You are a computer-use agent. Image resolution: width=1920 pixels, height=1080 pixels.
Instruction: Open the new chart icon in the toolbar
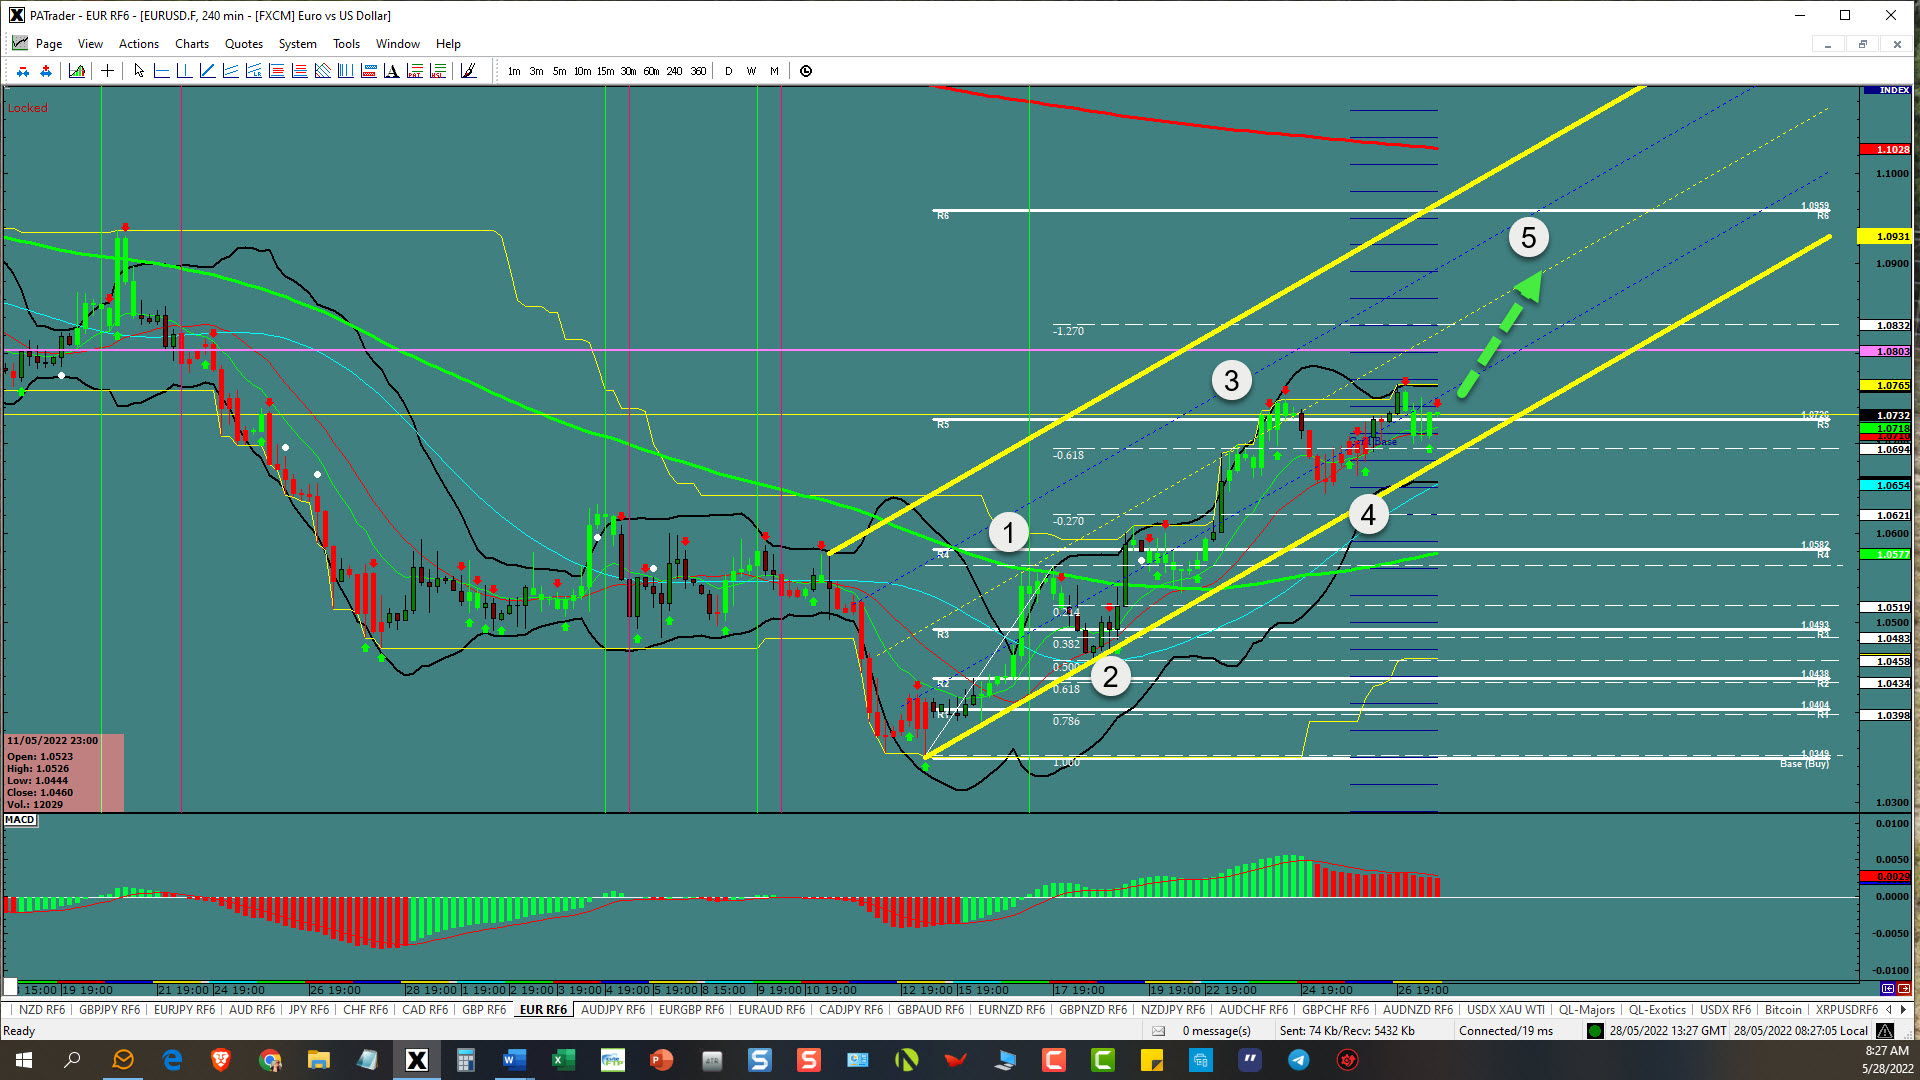pos(77,71)
